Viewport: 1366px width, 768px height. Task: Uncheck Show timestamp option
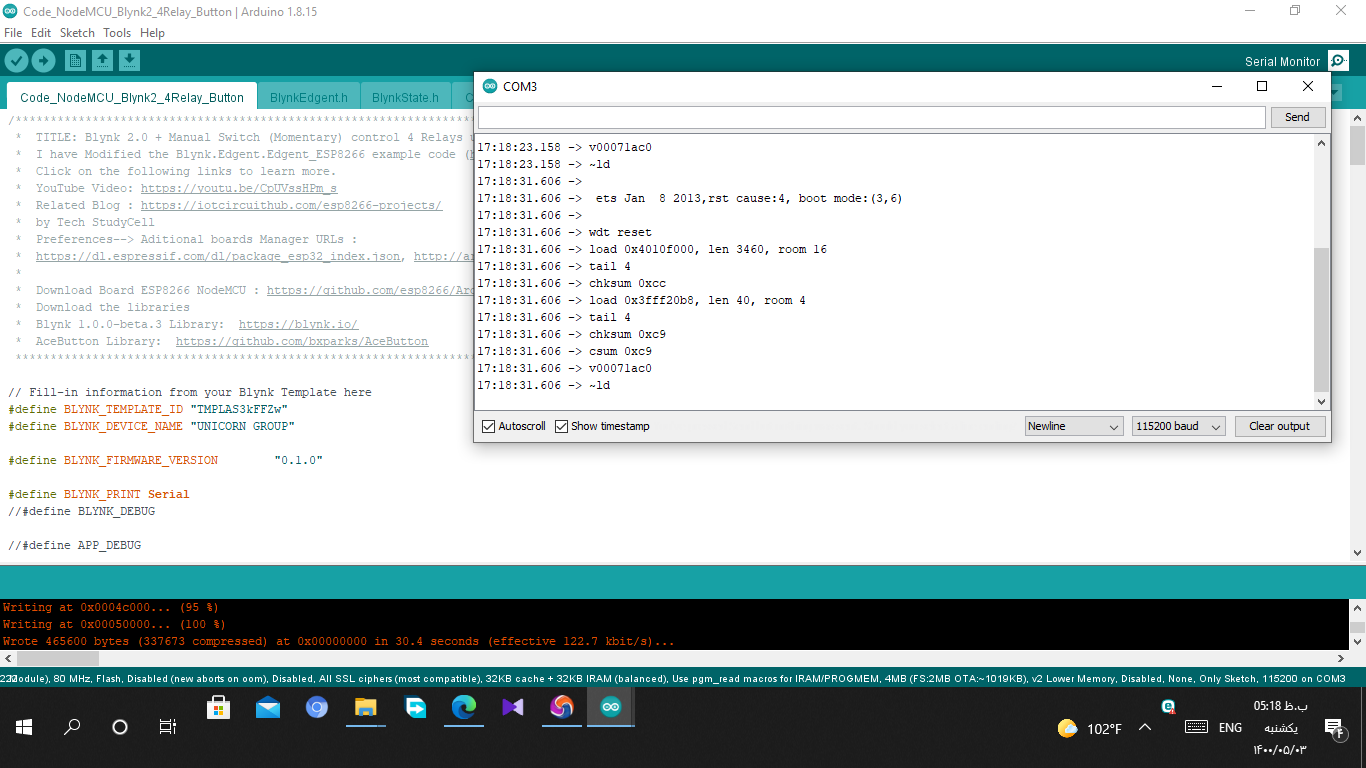[562, 426]
